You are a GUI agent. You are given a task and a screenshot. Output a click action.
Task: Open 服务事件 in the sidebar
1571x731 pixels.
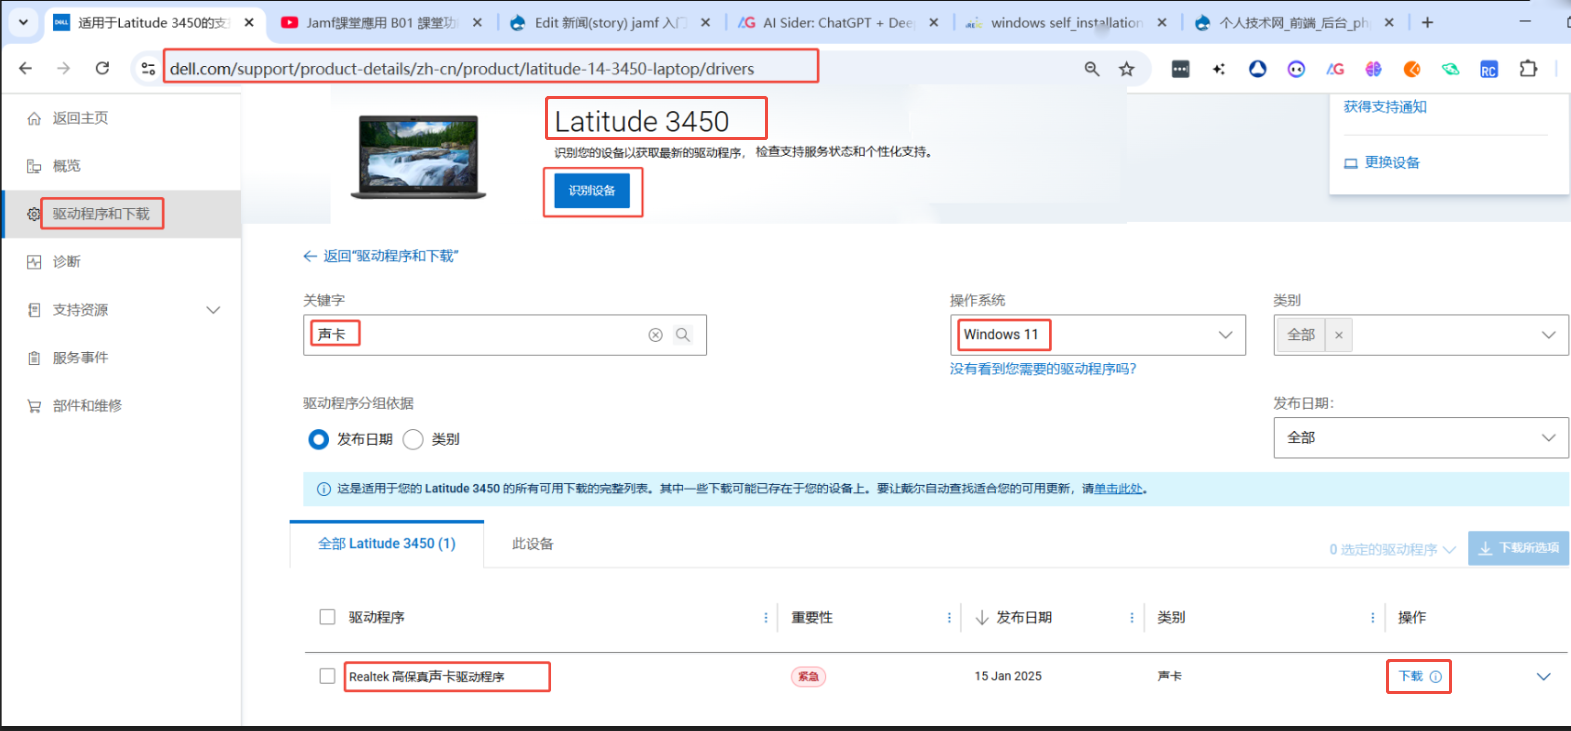coord(80,358)
